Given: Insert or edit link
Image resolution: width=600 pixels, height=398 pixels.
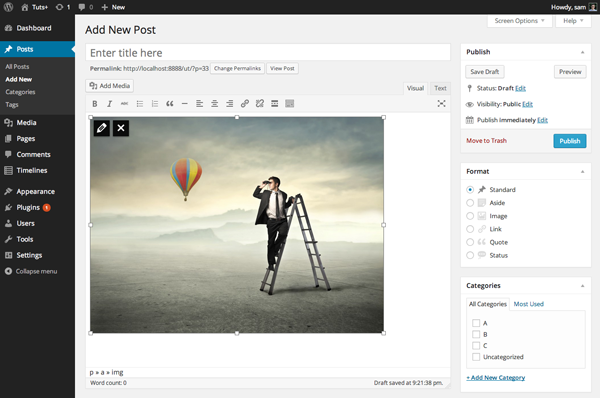Looking at the screenshot, I should [x=245, y=104].
